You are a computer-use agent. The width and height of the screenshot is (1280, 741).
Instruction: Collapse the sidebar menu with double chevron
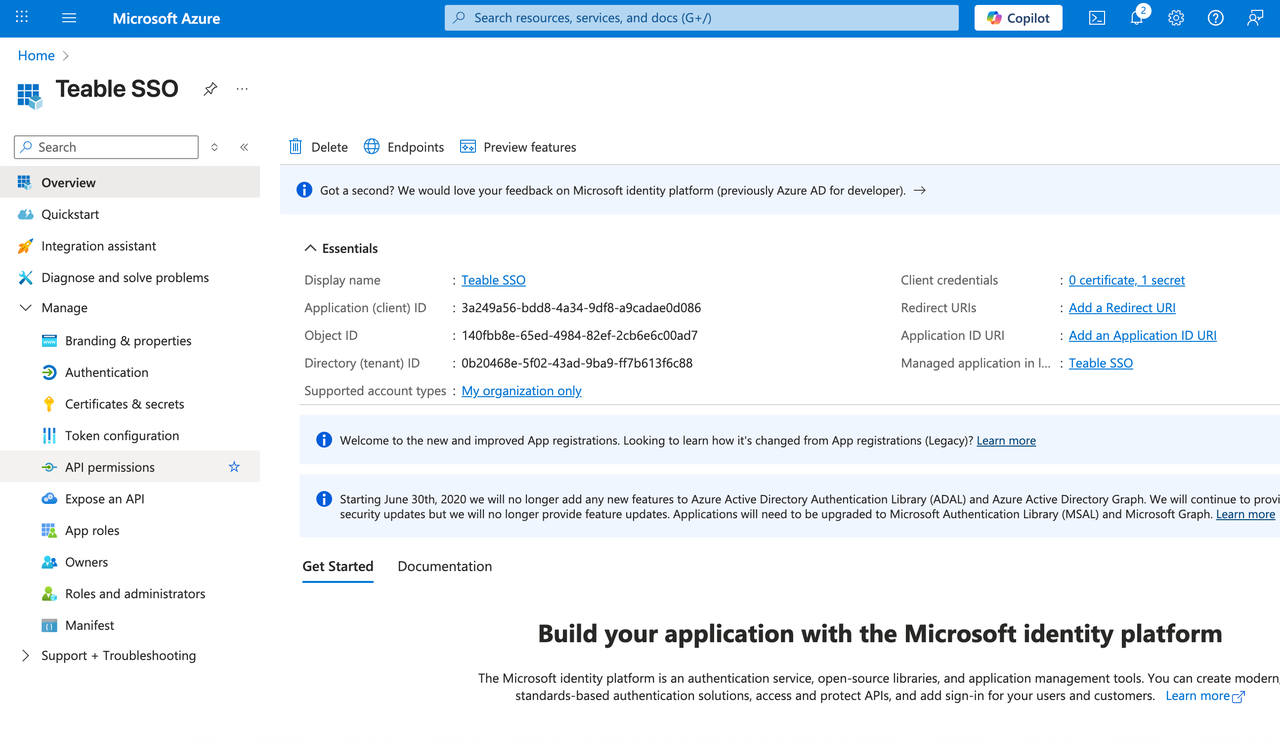(x=244, y=147)
